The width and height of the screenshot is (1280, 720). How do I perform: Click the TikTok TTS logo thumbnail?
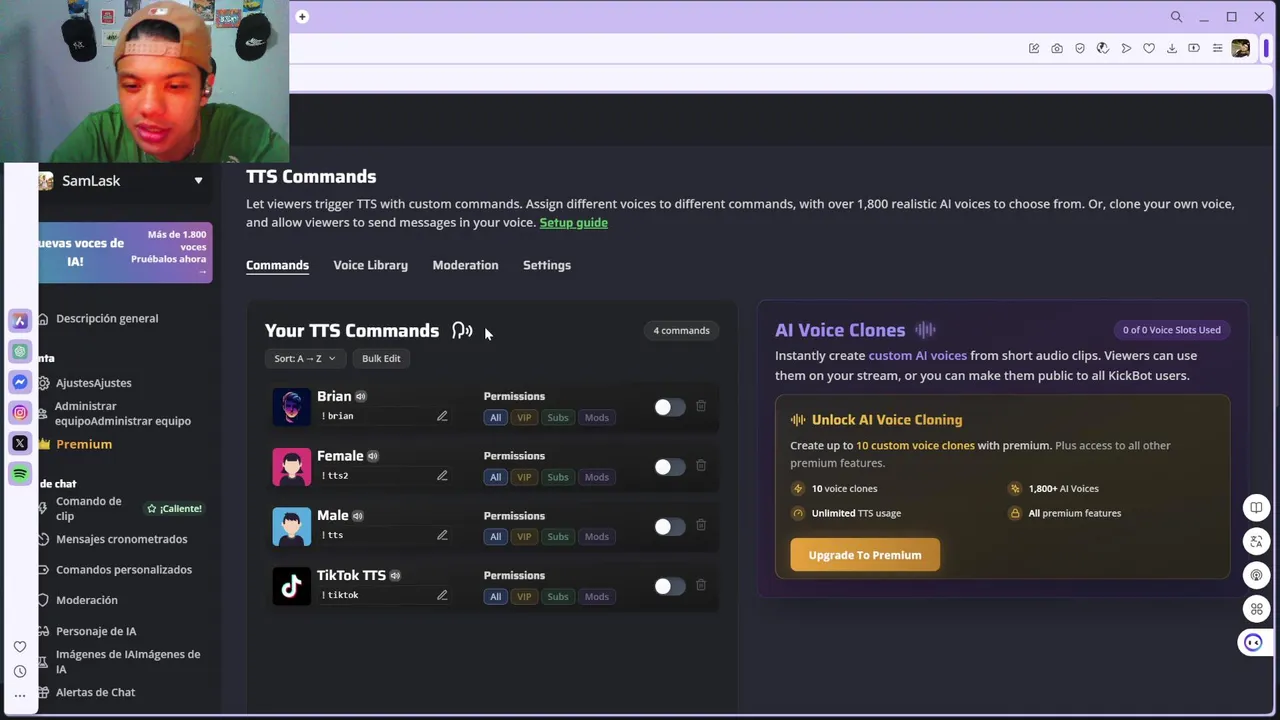pos(292,586)
